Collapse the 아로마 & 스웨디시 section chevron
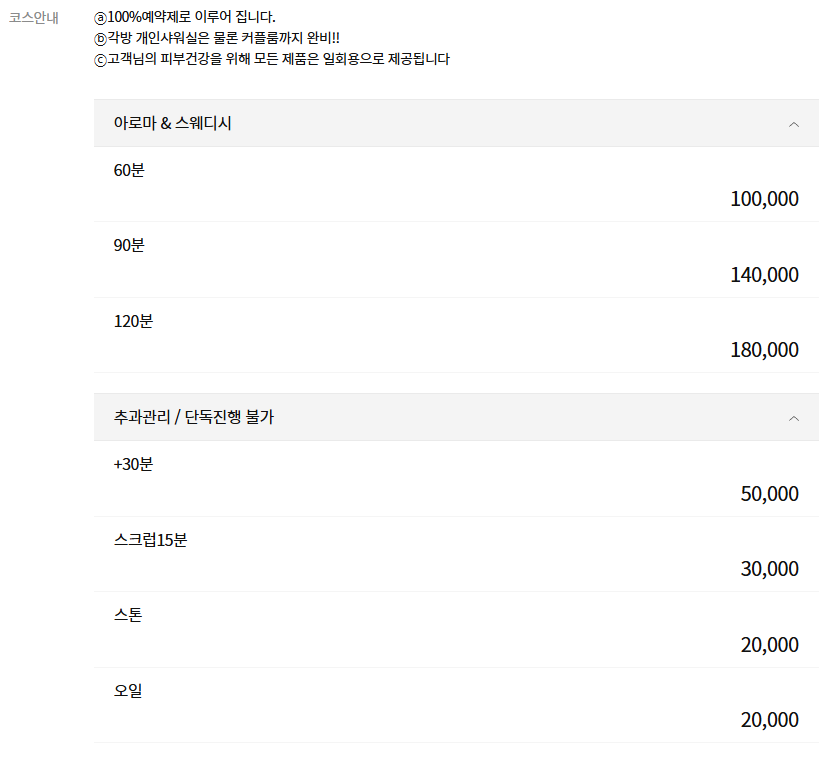This screenshot has height=771, width=826. click(794, 124)
